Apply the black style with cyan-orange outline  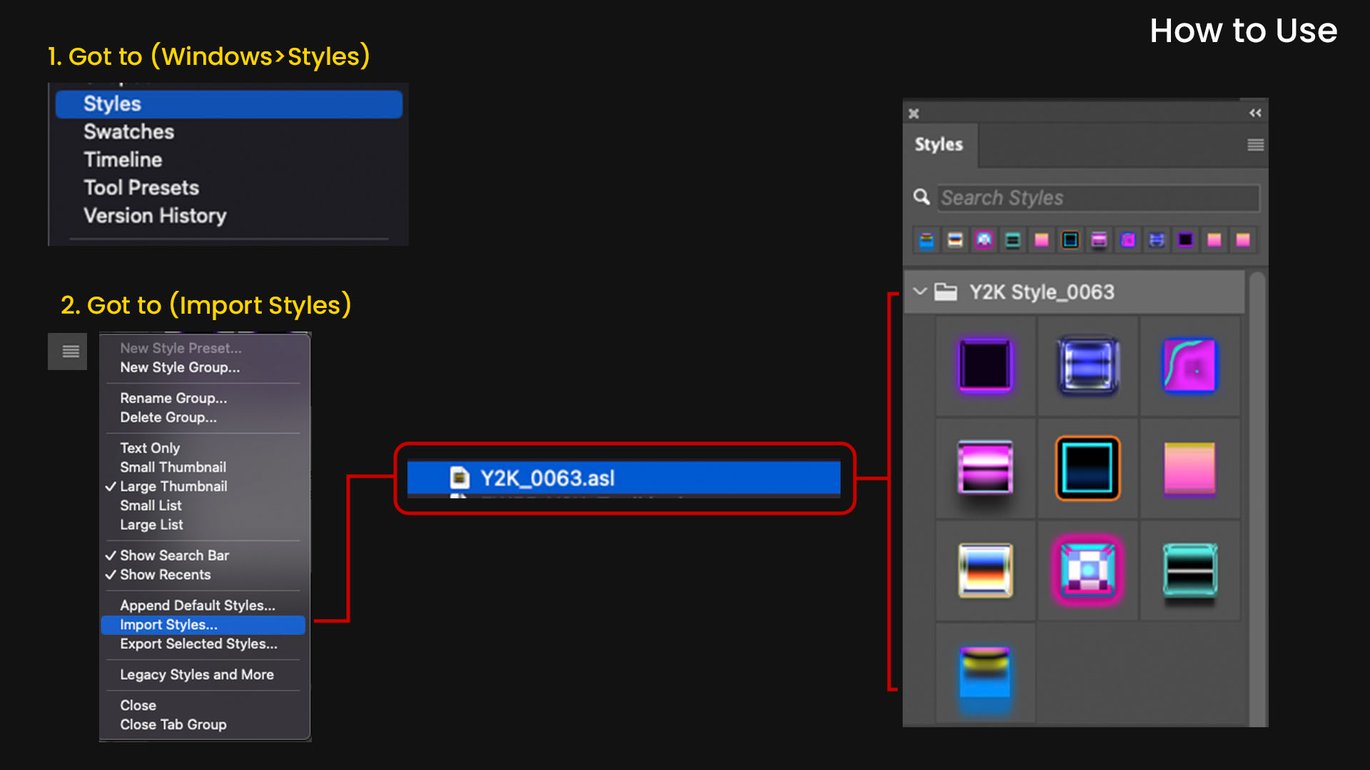(1087, 467)
